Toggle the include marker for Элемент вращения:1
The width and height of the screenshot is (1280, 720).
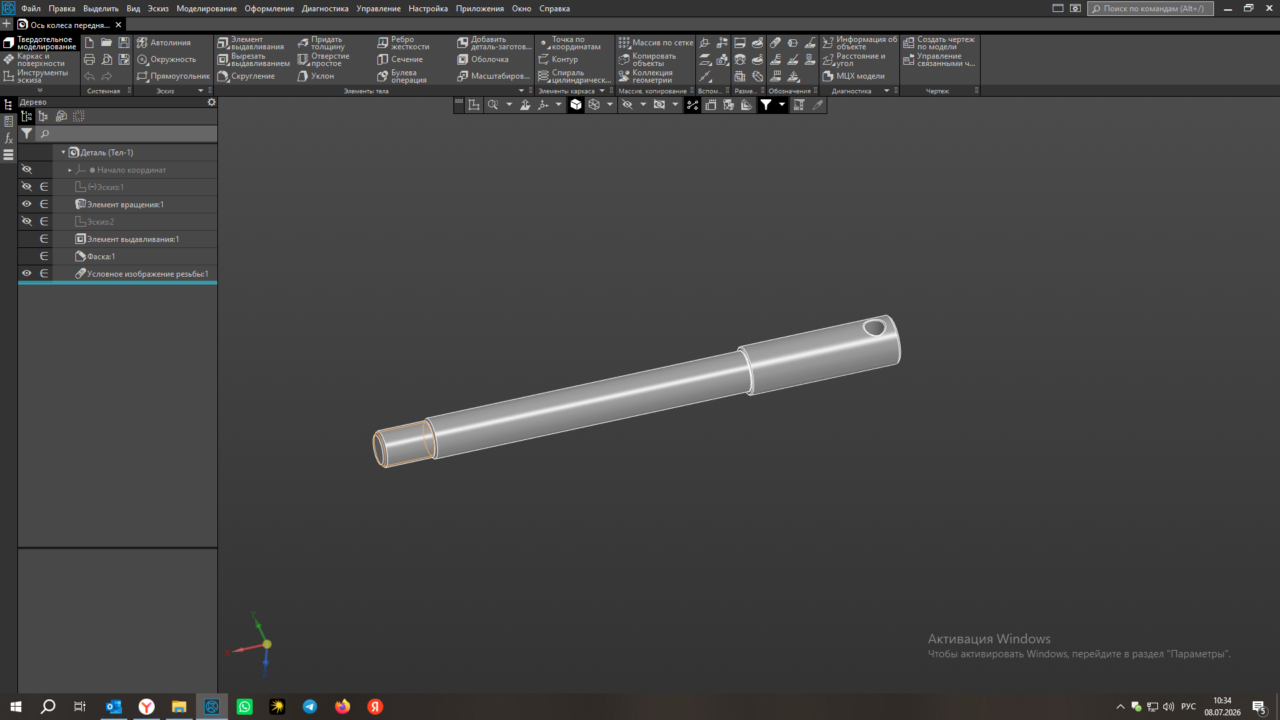(44, 204)
